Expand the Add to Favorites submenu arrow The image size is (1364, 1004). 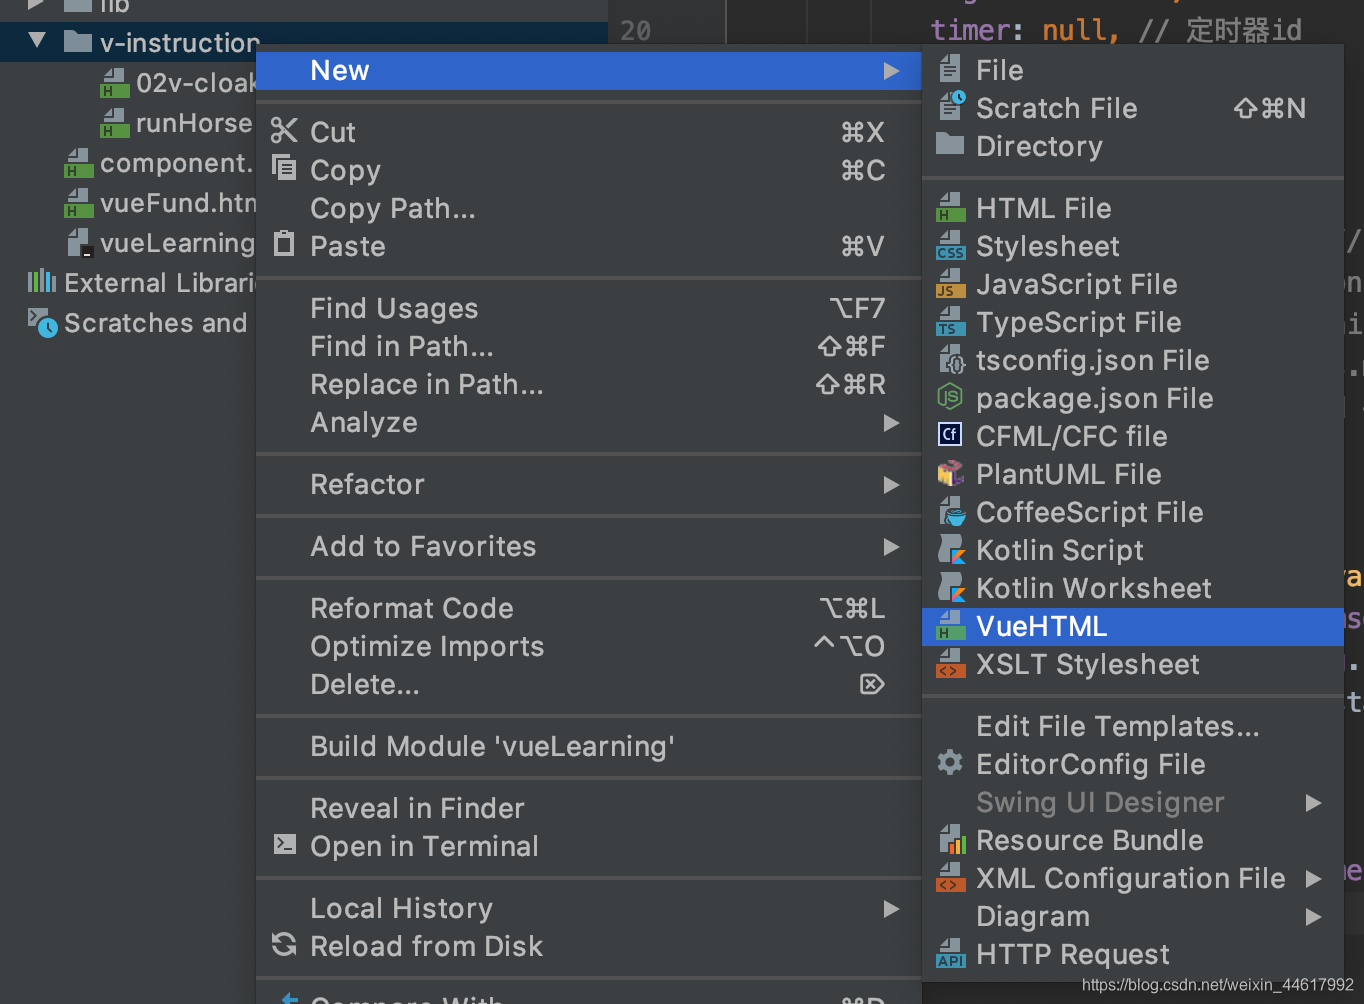891,547
